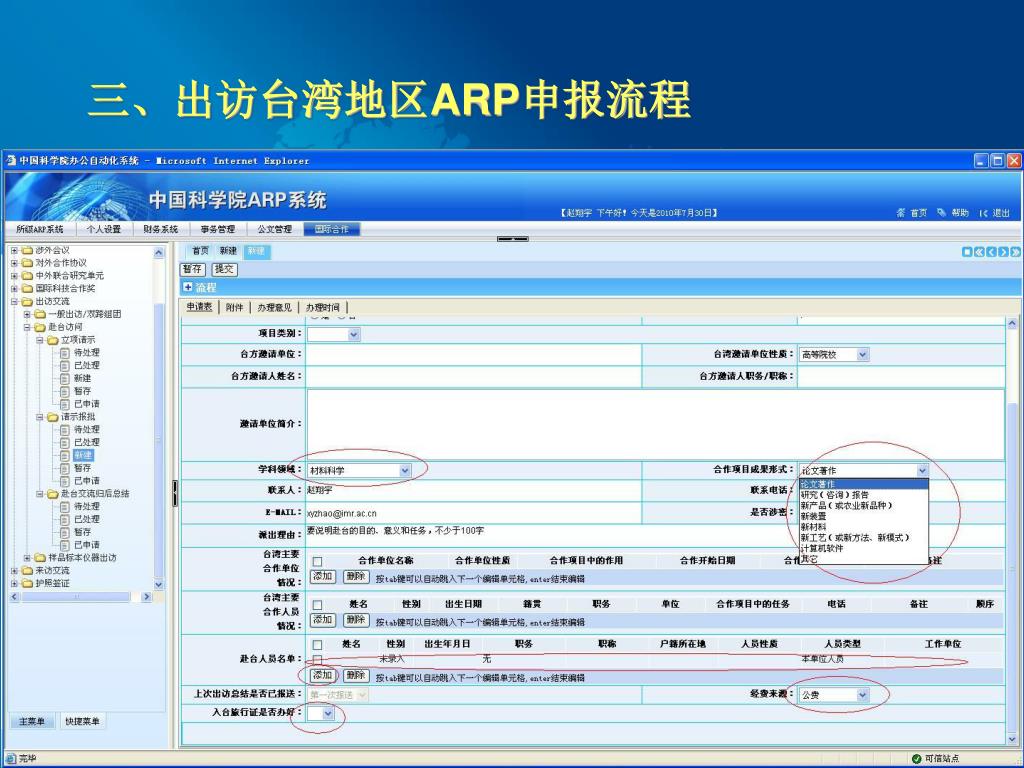
Task: Switch to the 附件 tab
Action: (x=234, y=308)
